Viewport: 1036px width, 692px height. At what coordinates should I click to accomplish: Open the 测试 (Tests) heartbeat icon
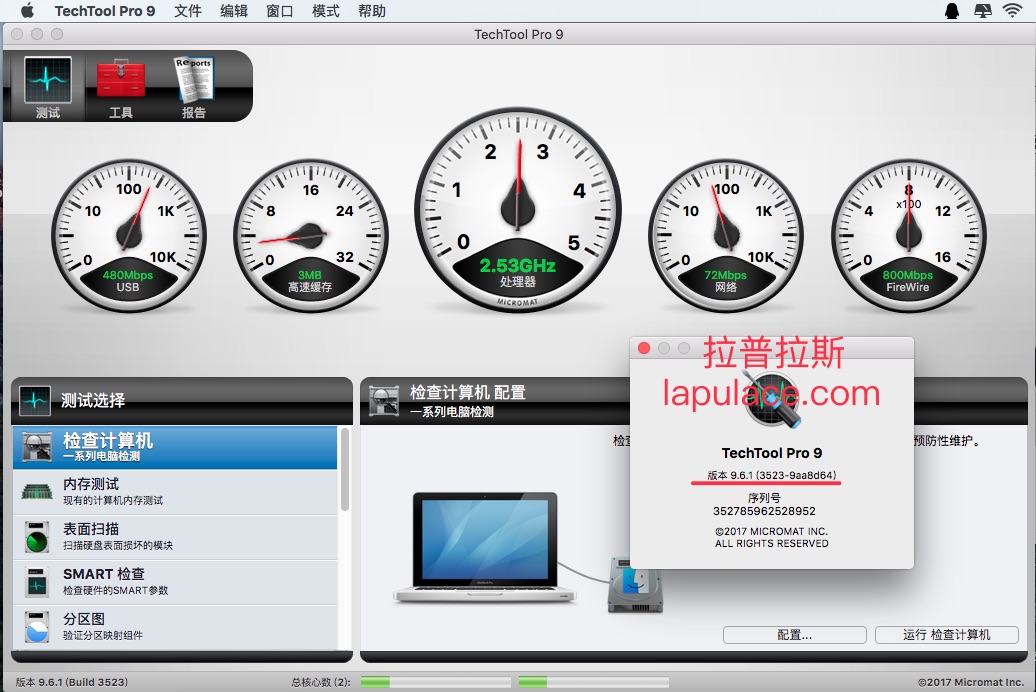tap(48, 80)
